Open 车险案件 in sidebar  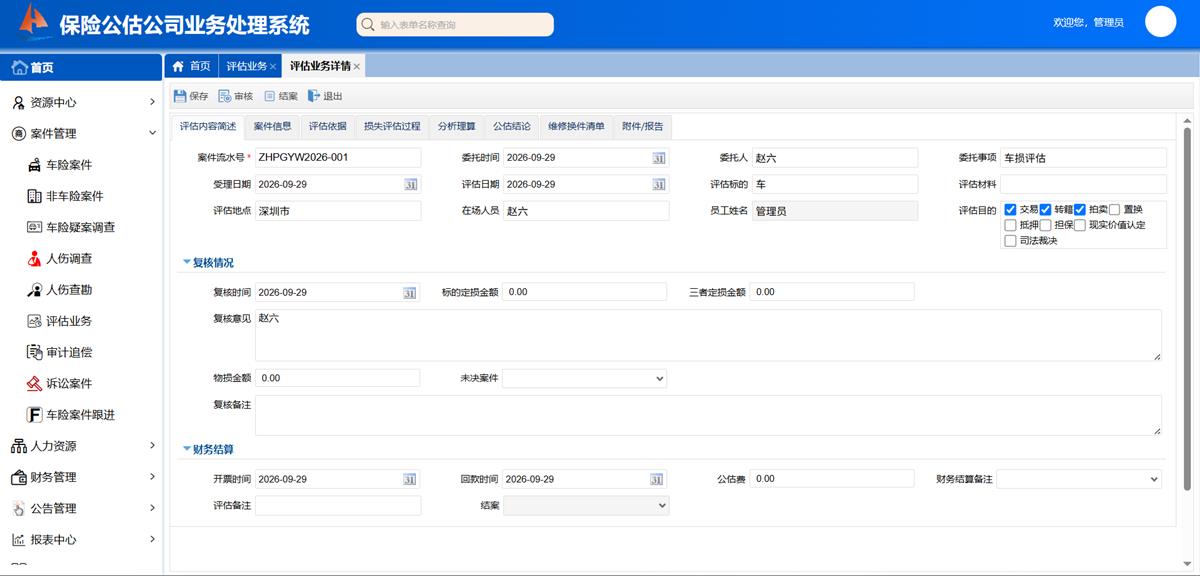pos(69,165)
